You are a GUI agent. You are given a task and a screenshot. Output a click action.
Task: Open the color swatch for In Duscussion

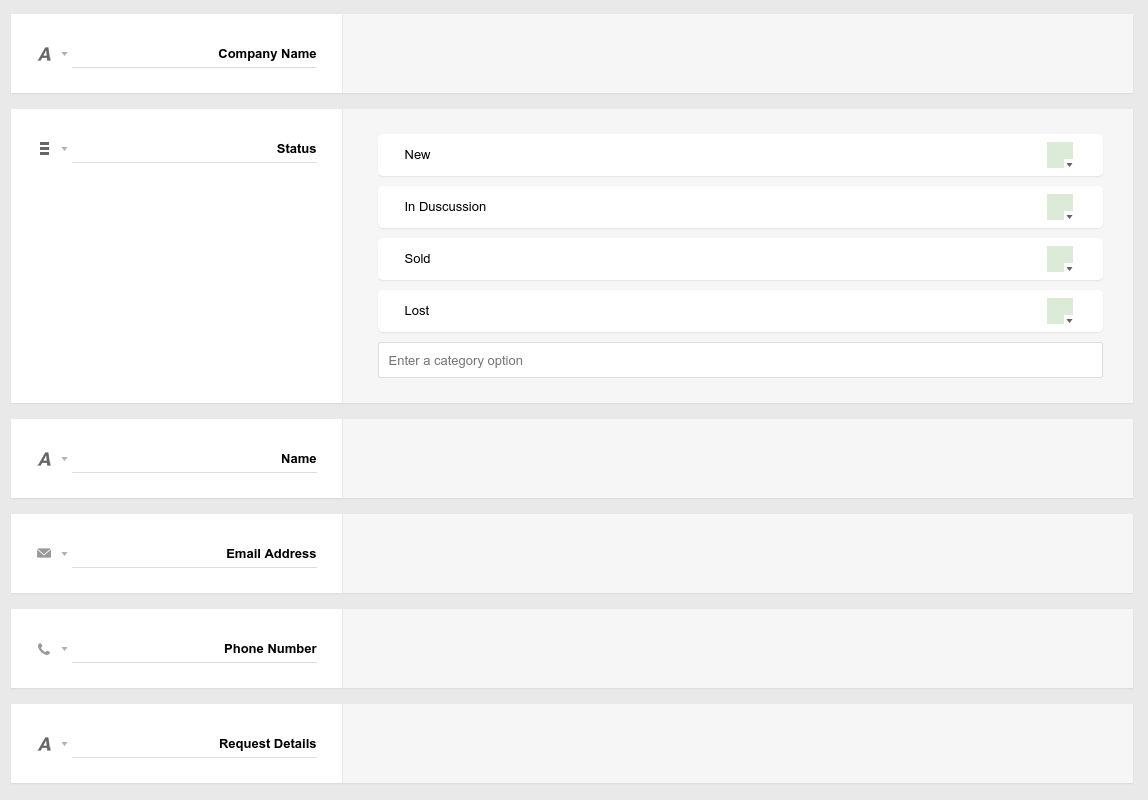pos(1060,207)
